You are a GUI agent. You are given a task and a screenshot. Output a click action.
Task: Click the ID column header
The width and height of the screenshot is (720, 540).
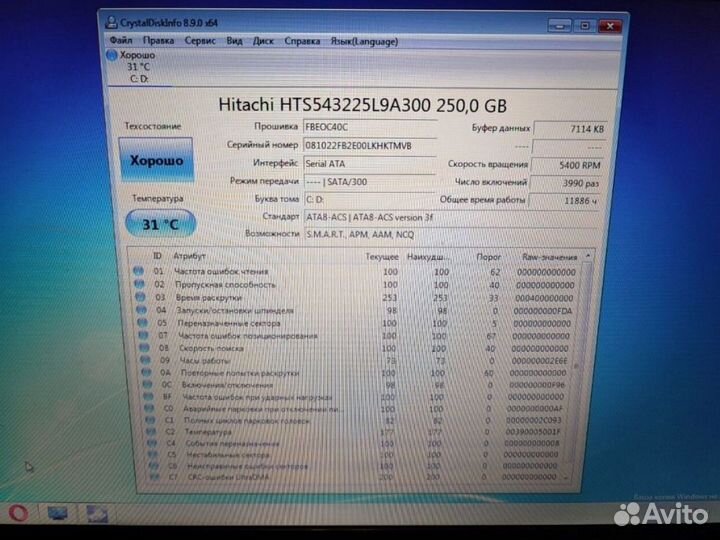157,256
